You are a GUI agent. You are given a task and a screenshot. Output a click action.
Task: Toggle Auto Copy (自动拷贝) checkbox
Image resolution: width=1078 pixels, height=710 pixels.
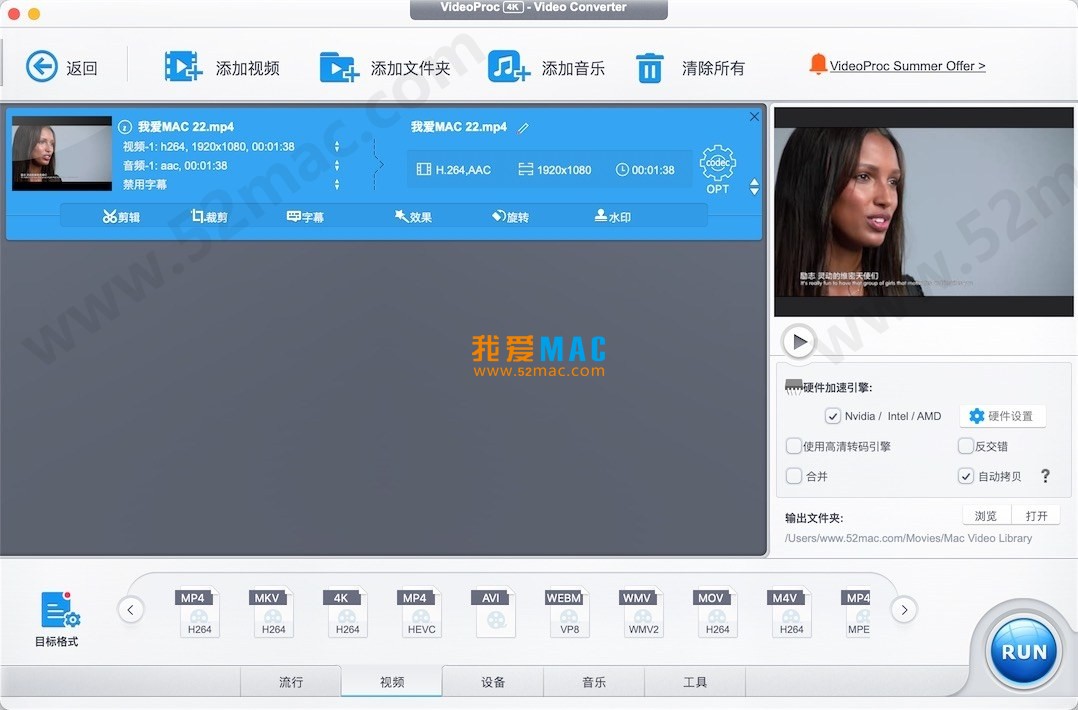tap(965, 476)
